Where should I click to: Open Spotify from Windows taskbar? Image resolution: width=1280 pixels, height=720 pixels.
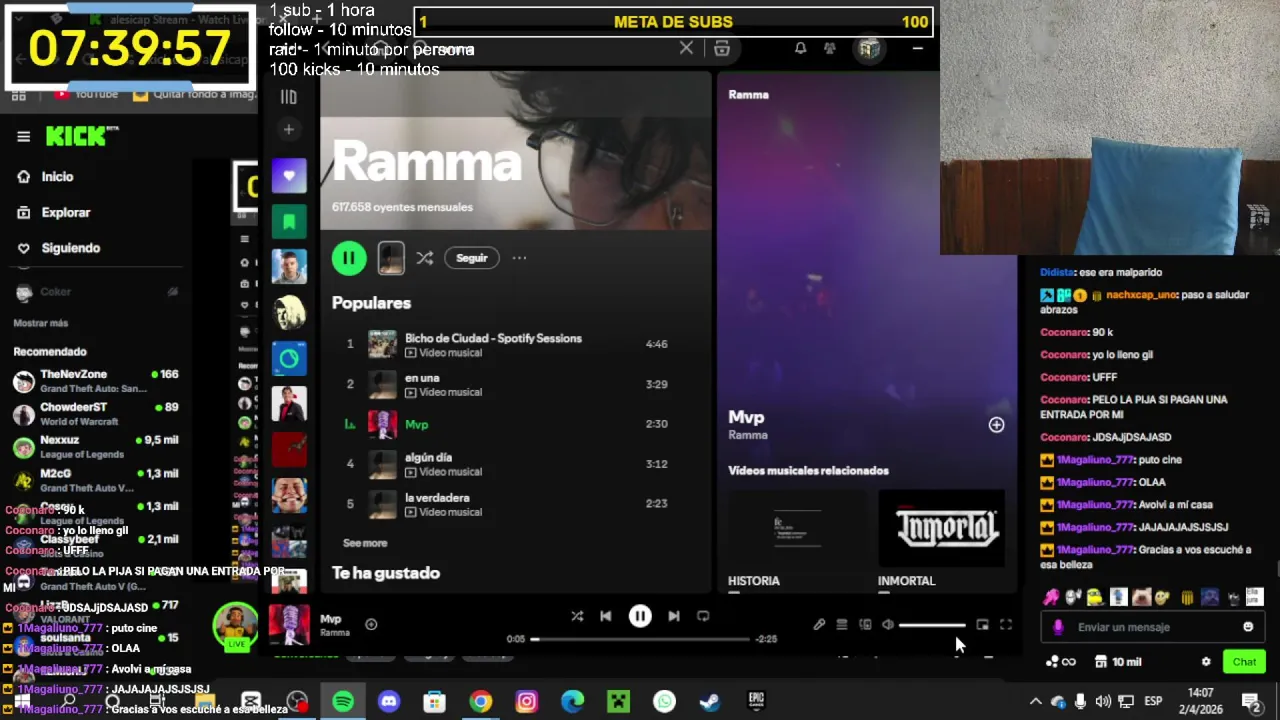343,702
